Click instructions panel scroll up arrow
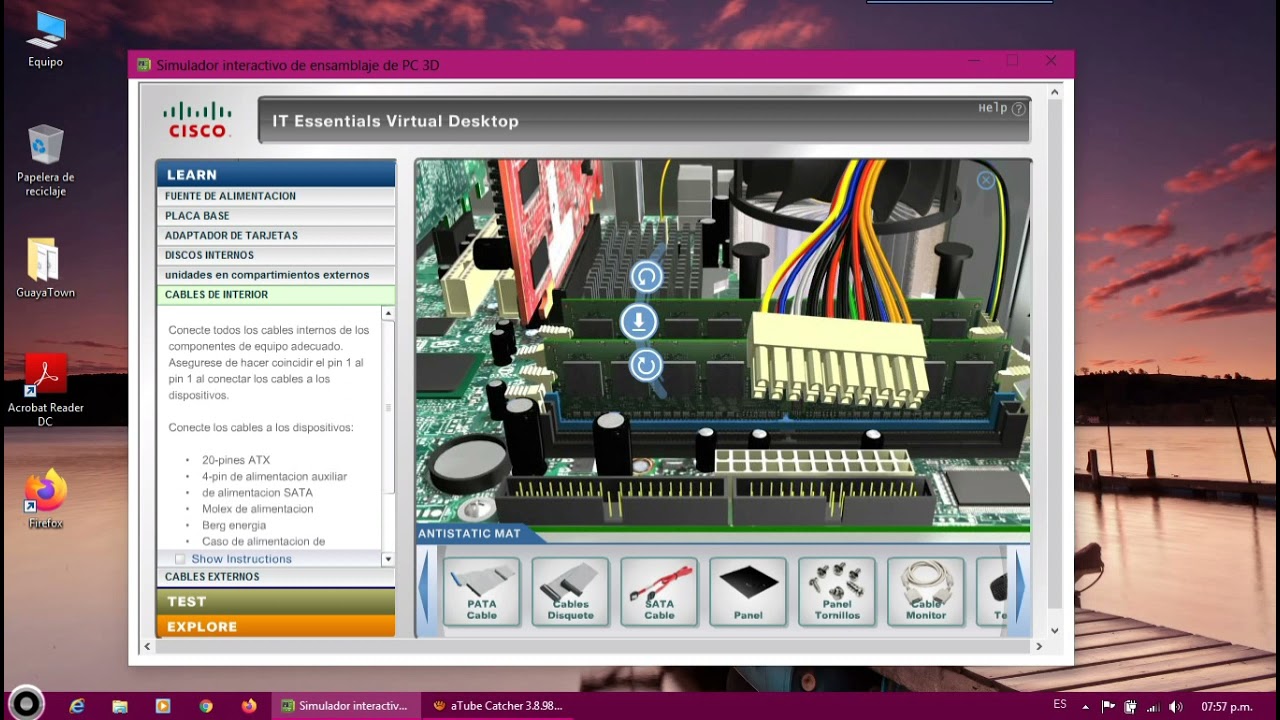Image resolution: width=1280 pixels, height=720 pixels. point(388,314)
